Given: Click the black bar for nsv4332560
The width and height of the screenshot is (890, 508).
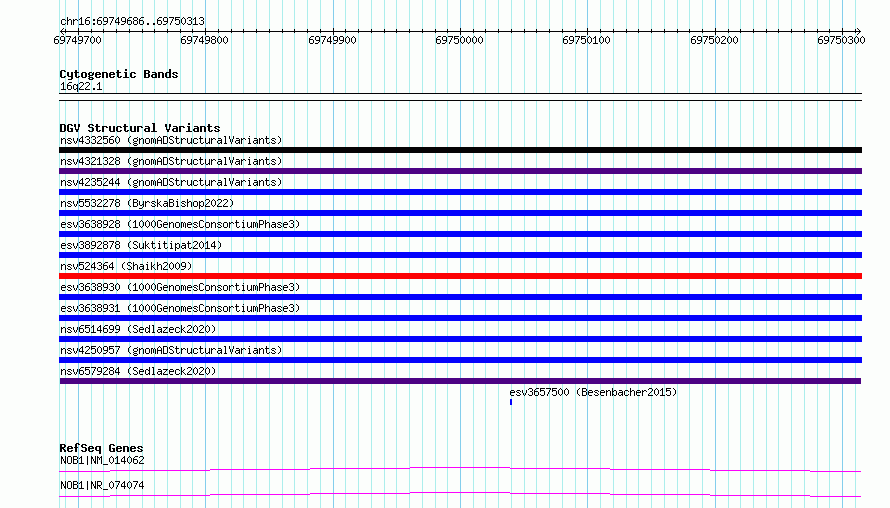Looking at the screenshot, I should point(460,150).
